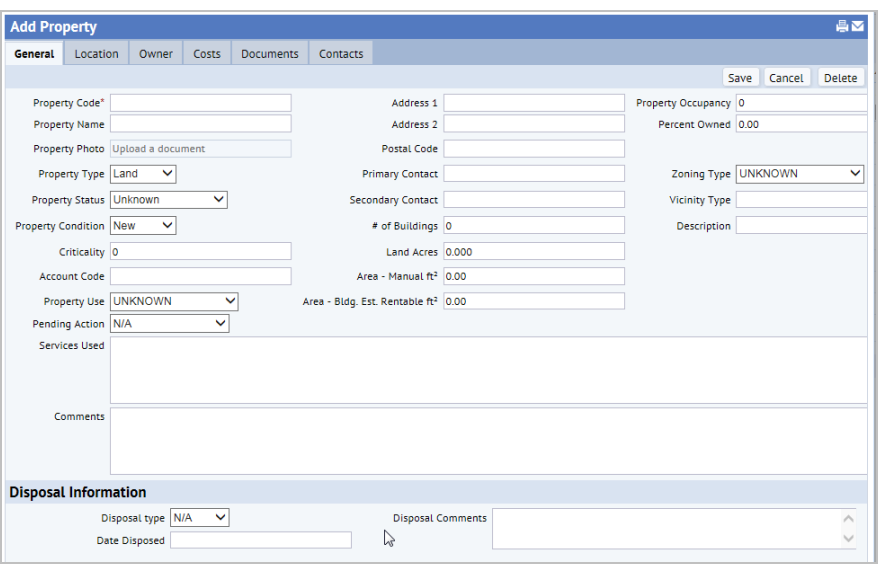Click the Property Code input field
The height and width of the screenshot is (565, 879).
200,103
